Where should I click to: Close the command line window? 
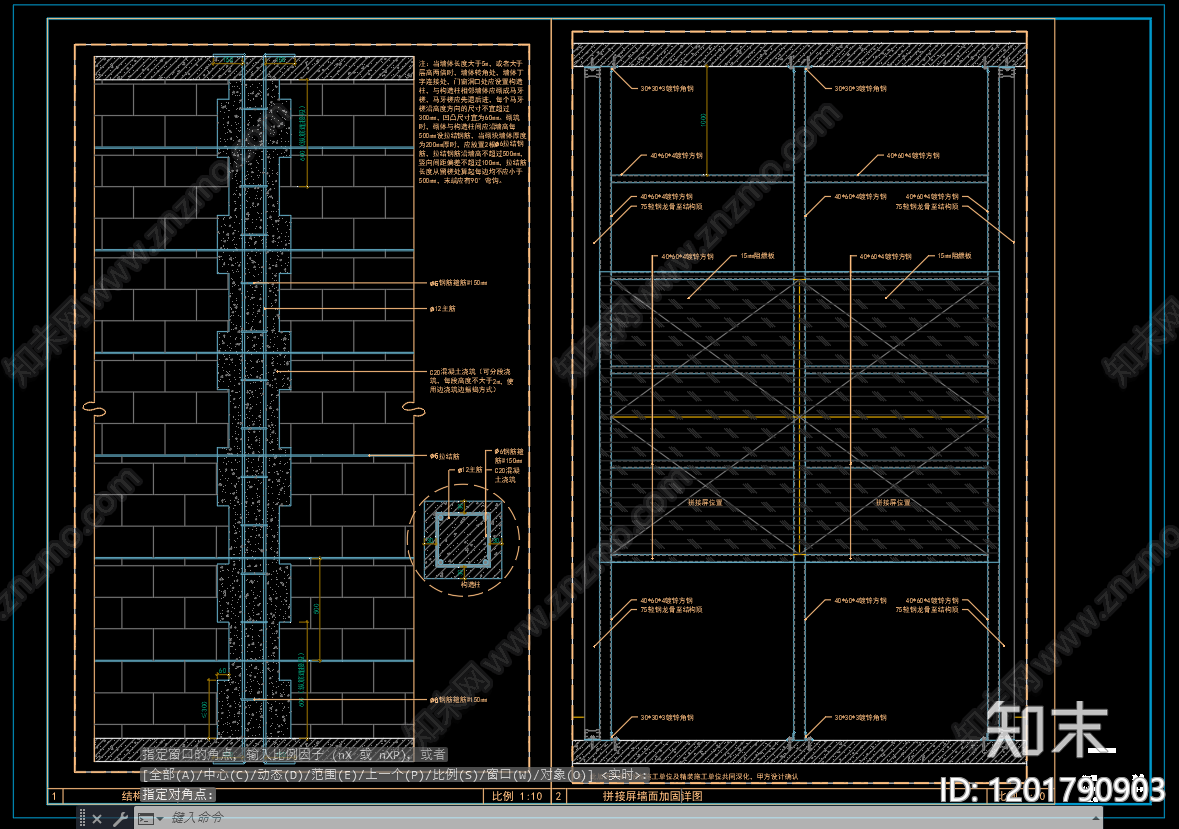click(x=97, y=818)
